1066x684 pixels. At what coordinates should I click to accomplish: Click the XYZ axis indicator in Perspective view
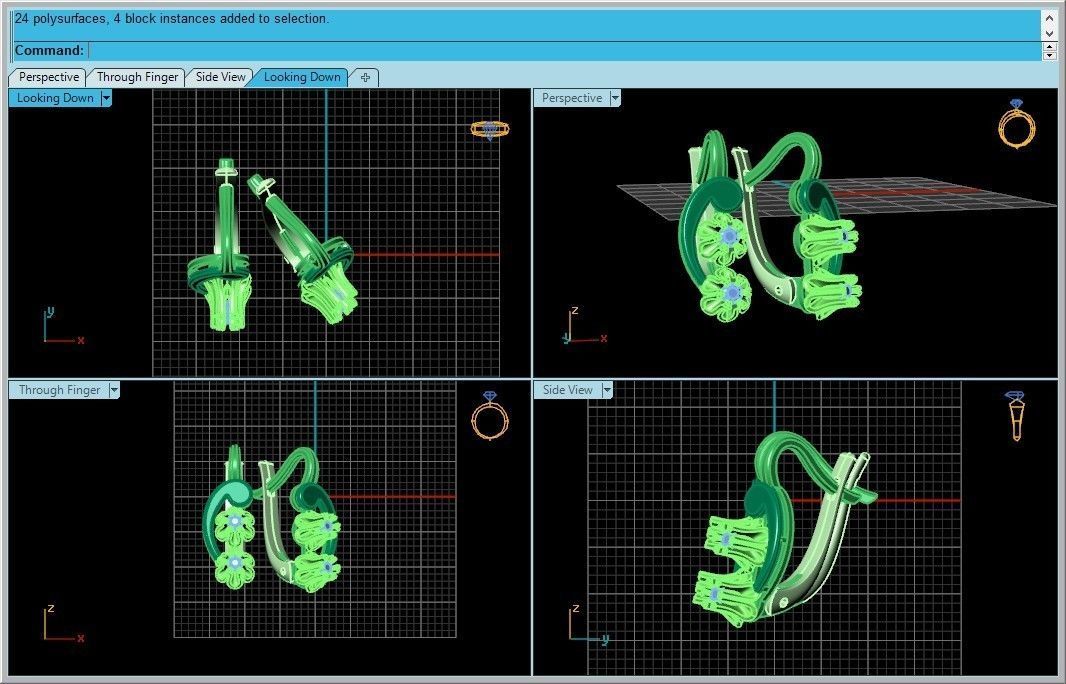585,325
